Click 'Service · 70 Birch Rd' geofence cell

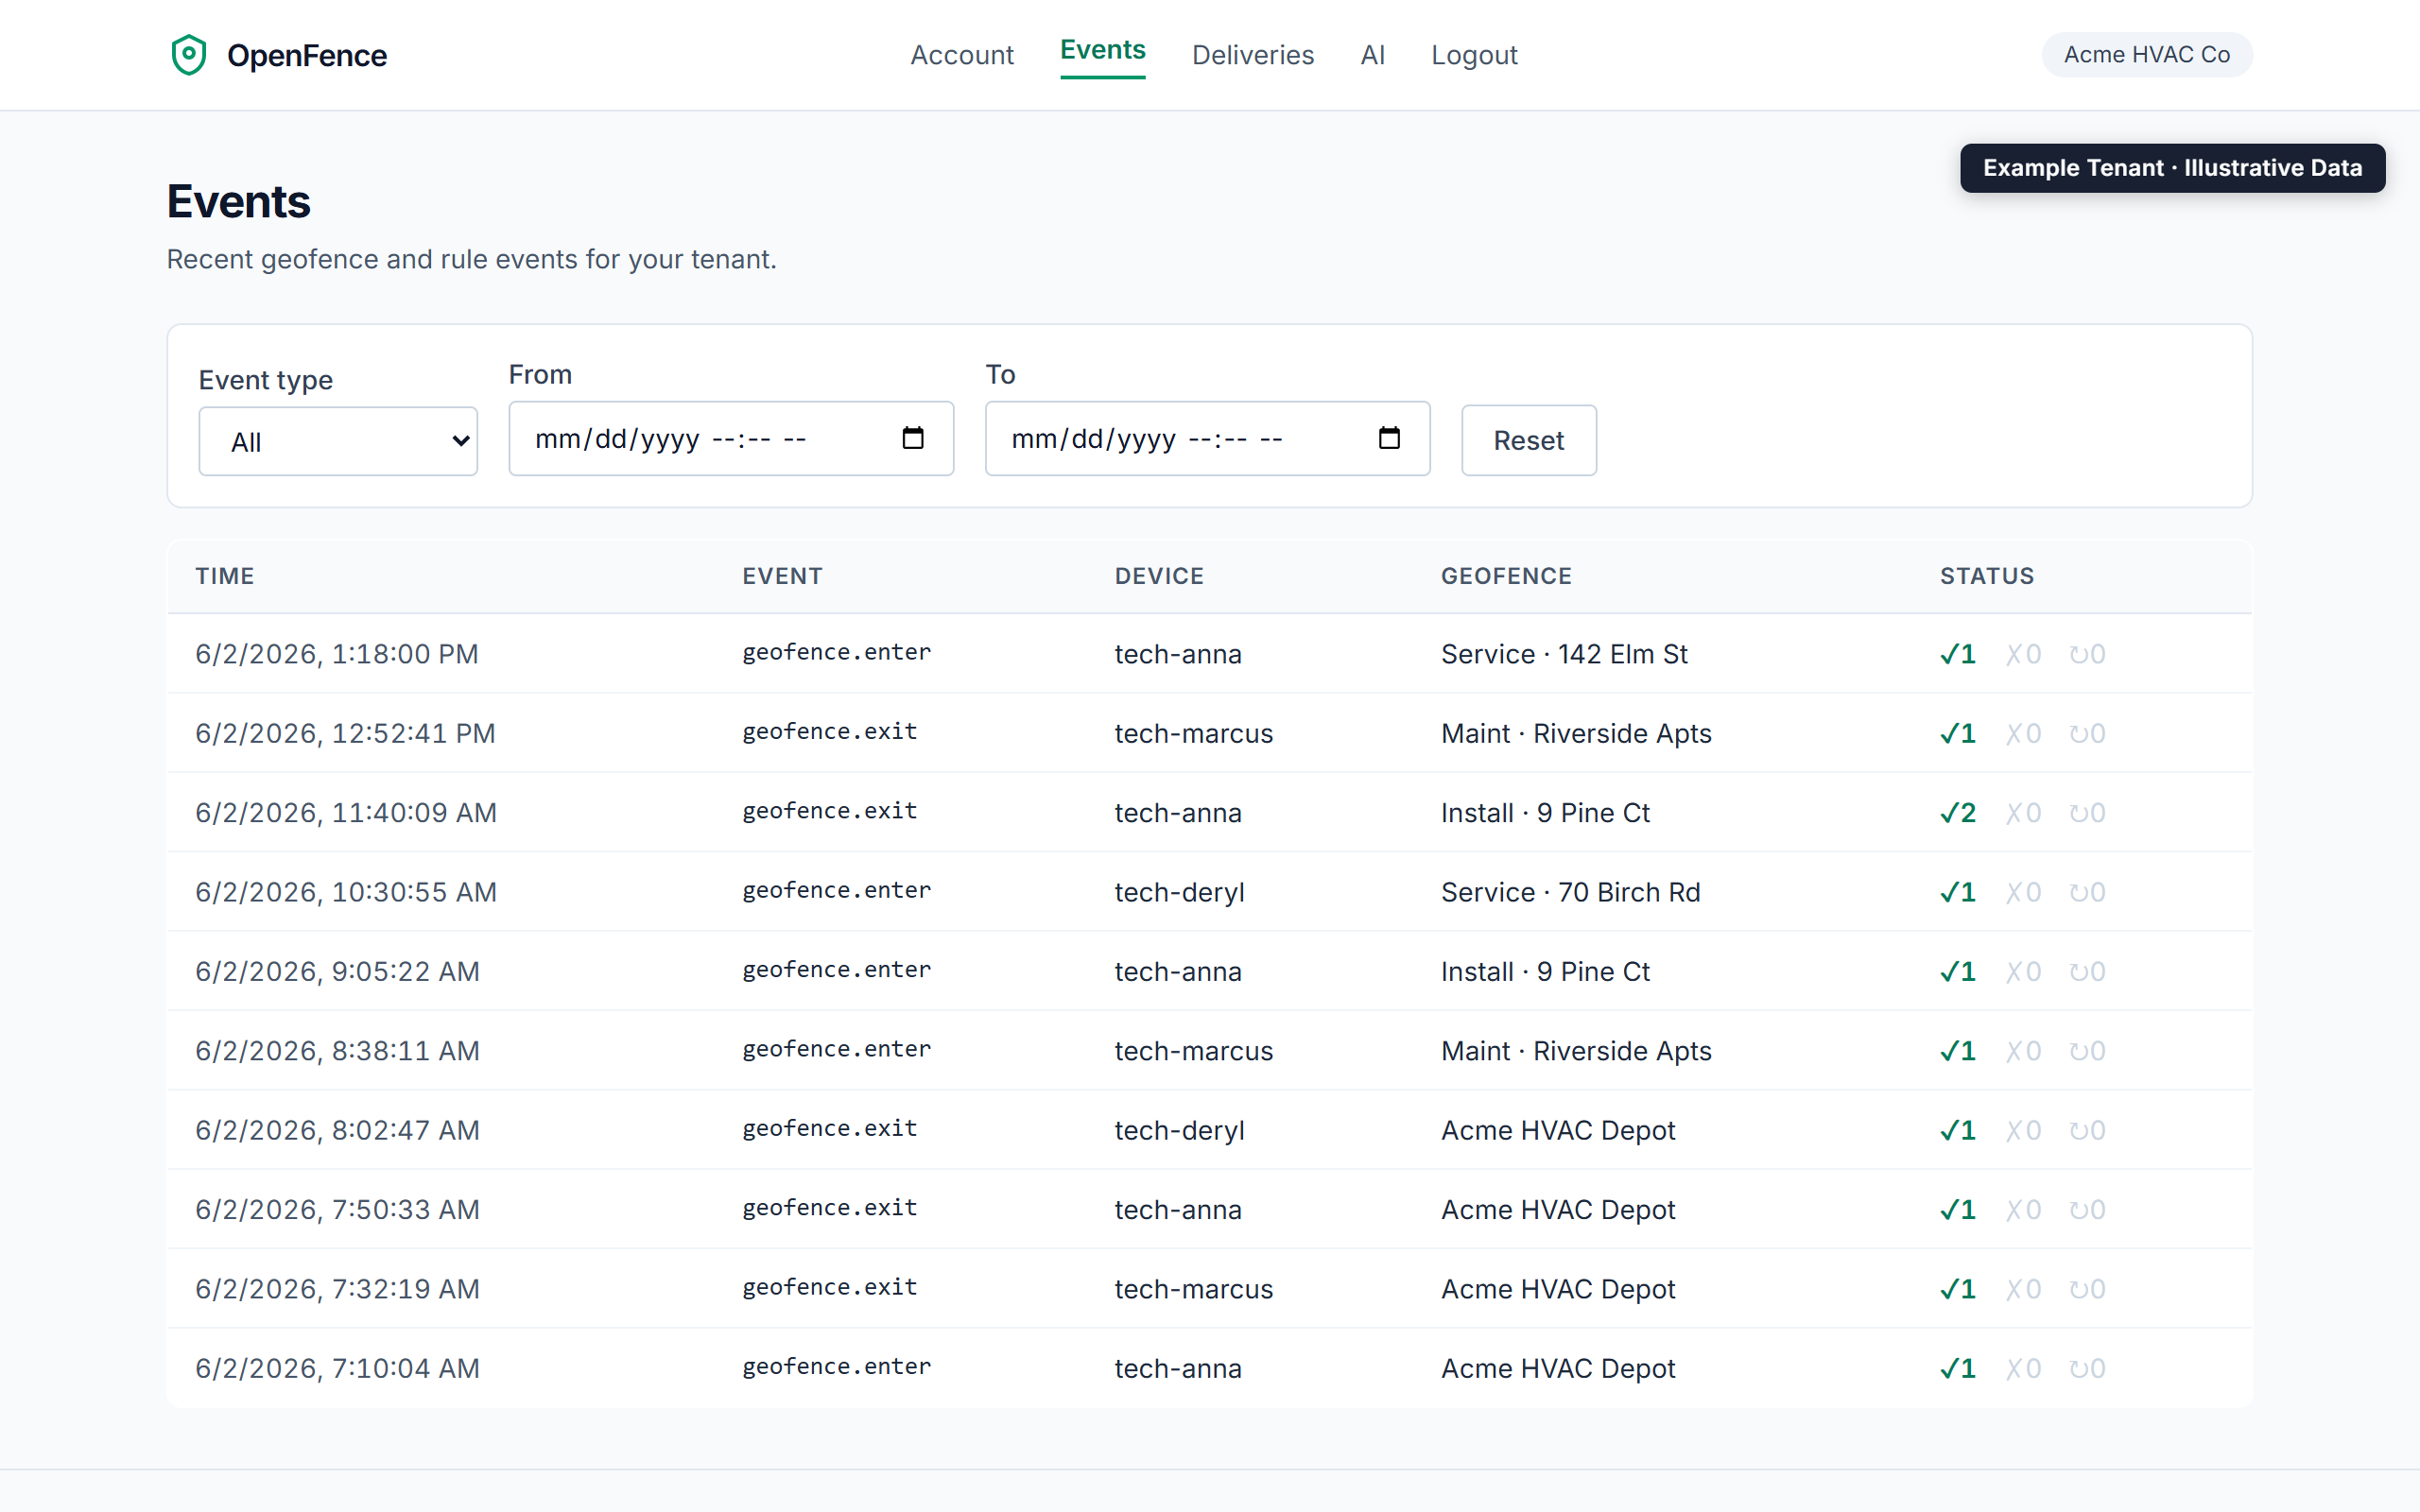click(x=1570, y=892)
